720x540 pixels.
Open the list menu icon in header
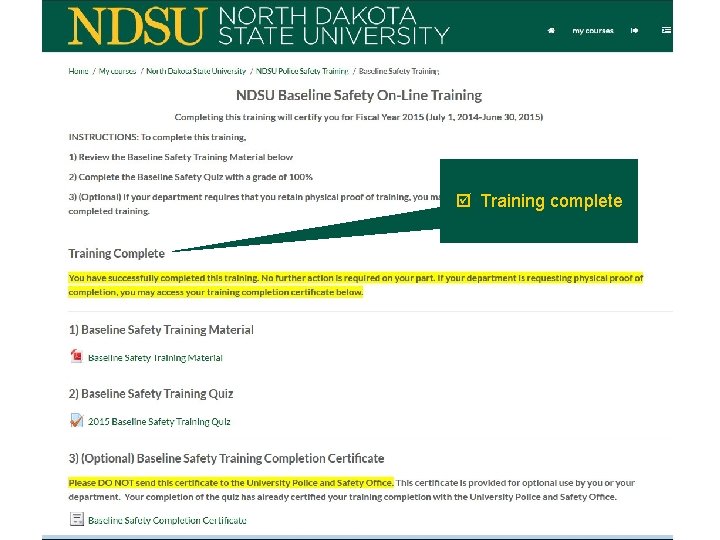coord(666,30)
